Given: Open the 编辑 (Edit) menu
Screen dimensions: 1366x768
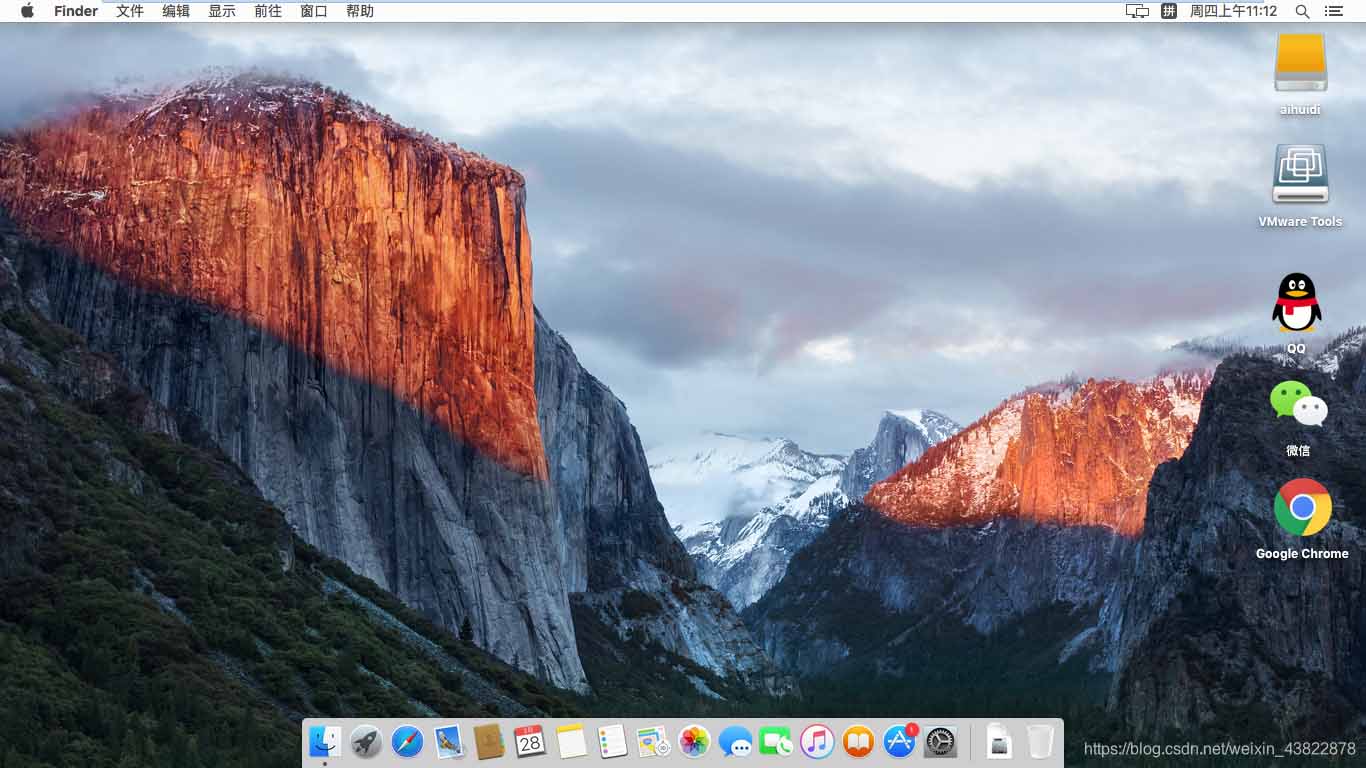Looking at the screenshot, I should coord(176,11).
